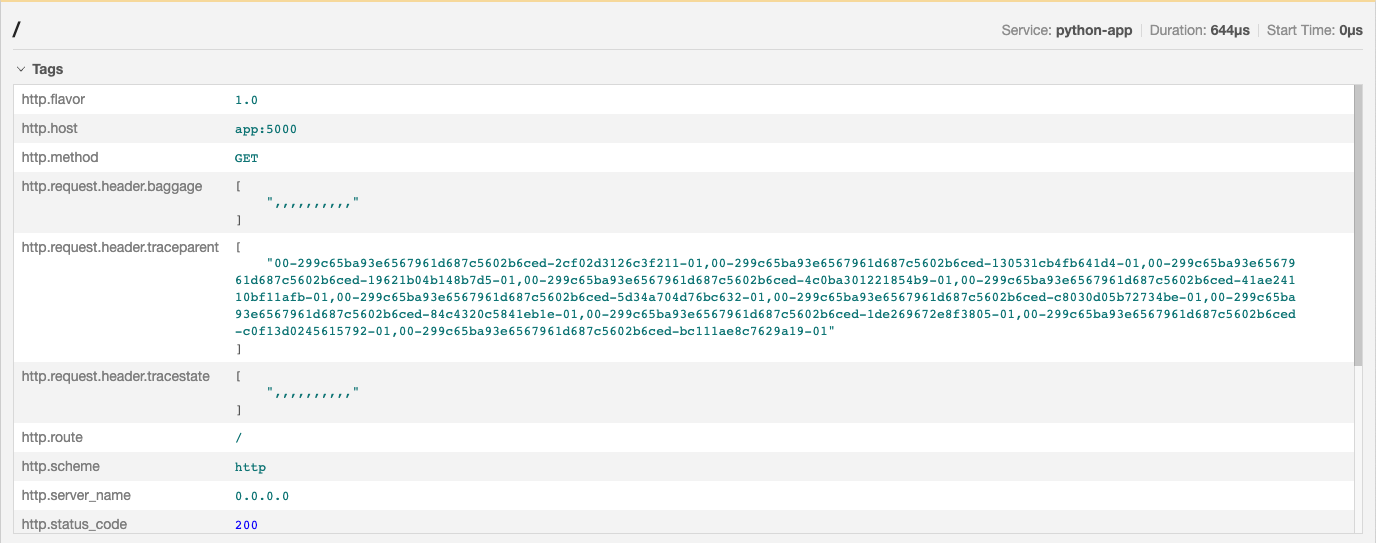Viewport: 1376px width, 543px height.
Task: Select the http.server_name tag key
Action: (76, 496)
